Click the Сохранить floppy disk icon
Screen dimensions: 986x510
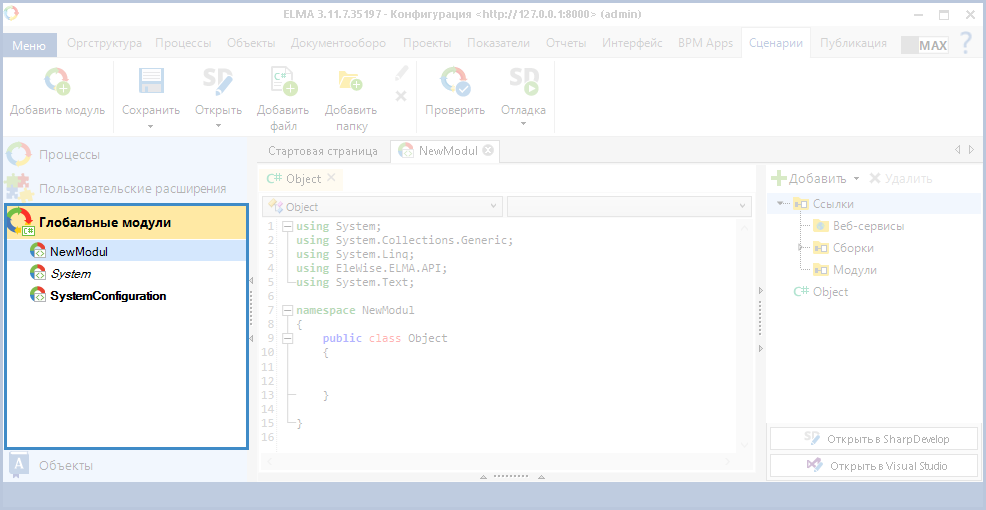151,82
